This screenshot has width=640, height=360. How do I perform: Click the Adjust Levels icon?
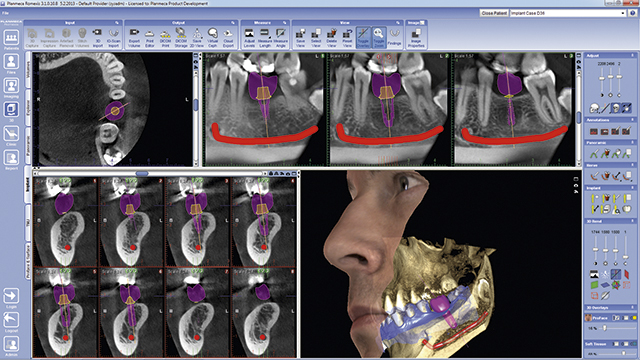coord(249,38)
